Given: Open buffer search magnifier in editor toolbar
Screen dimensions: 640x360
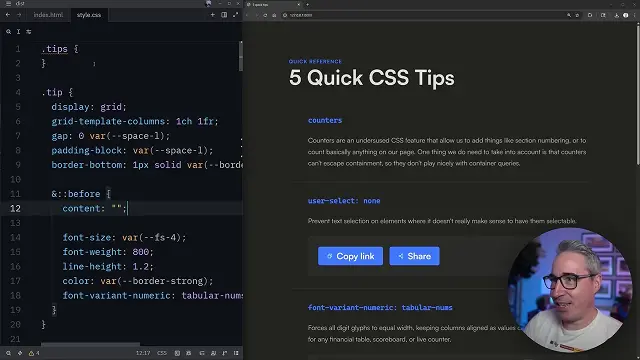Looking at the screenshot, I should point(9,31).
